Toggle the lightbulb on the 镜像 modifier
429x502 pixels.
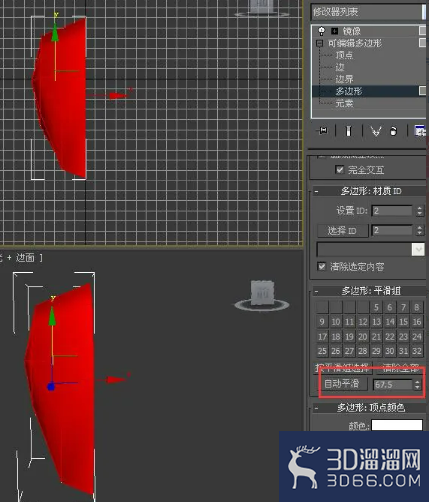(321, 31)
